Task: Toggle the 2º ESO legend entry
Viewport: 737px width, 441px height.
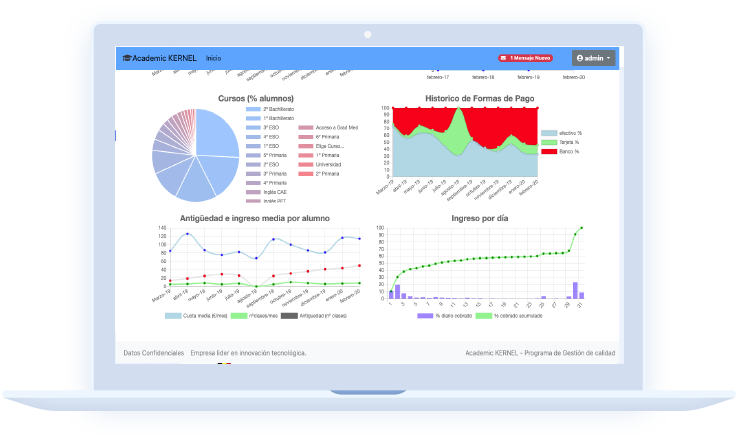Action: (262, 165)
